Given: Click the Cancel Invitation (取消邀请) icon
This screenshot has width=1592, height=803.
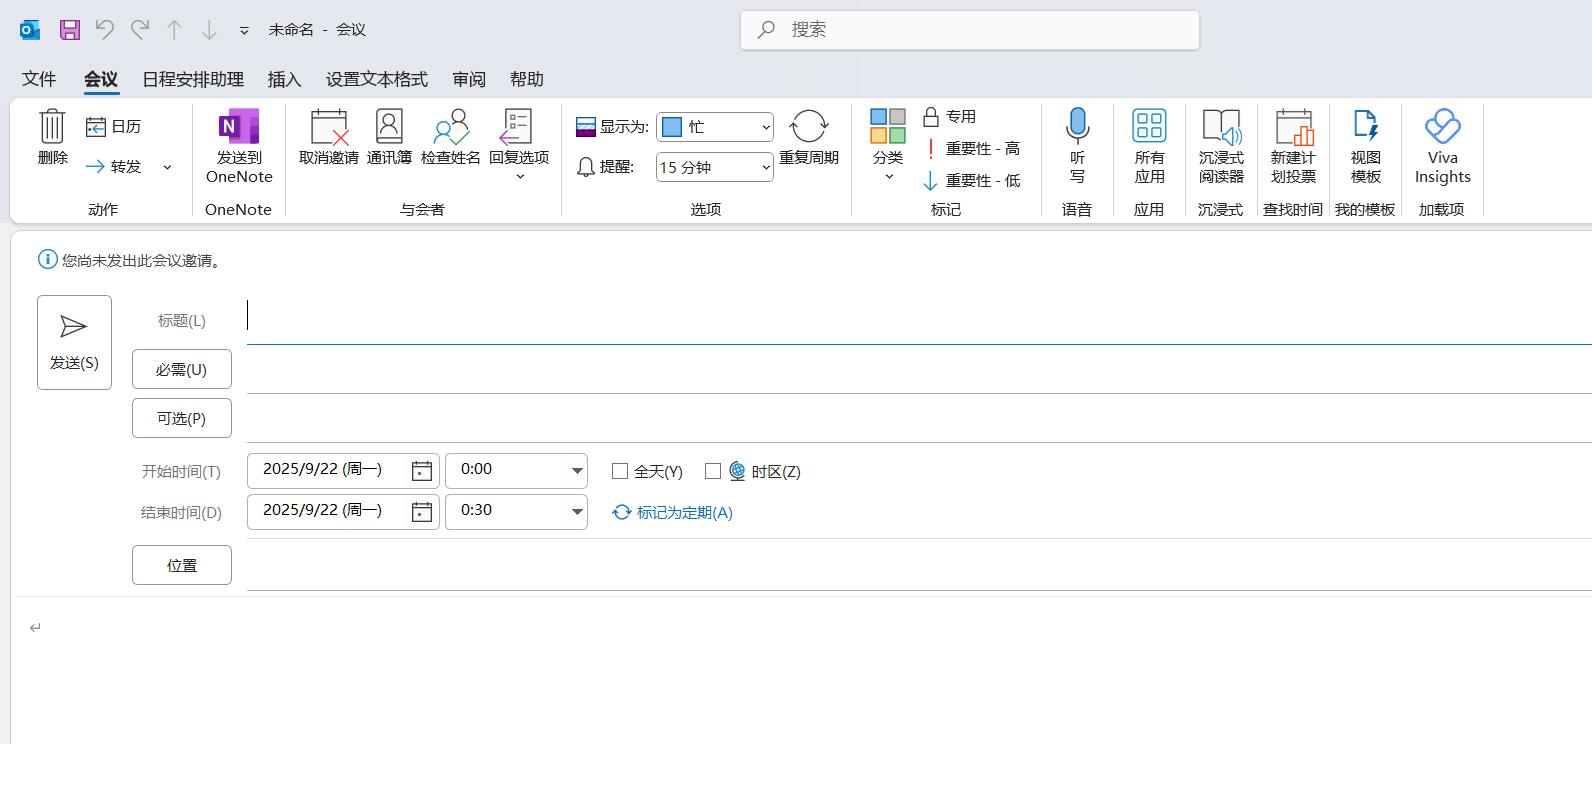Looking at the screenshot, I should [x=328, y=128].
